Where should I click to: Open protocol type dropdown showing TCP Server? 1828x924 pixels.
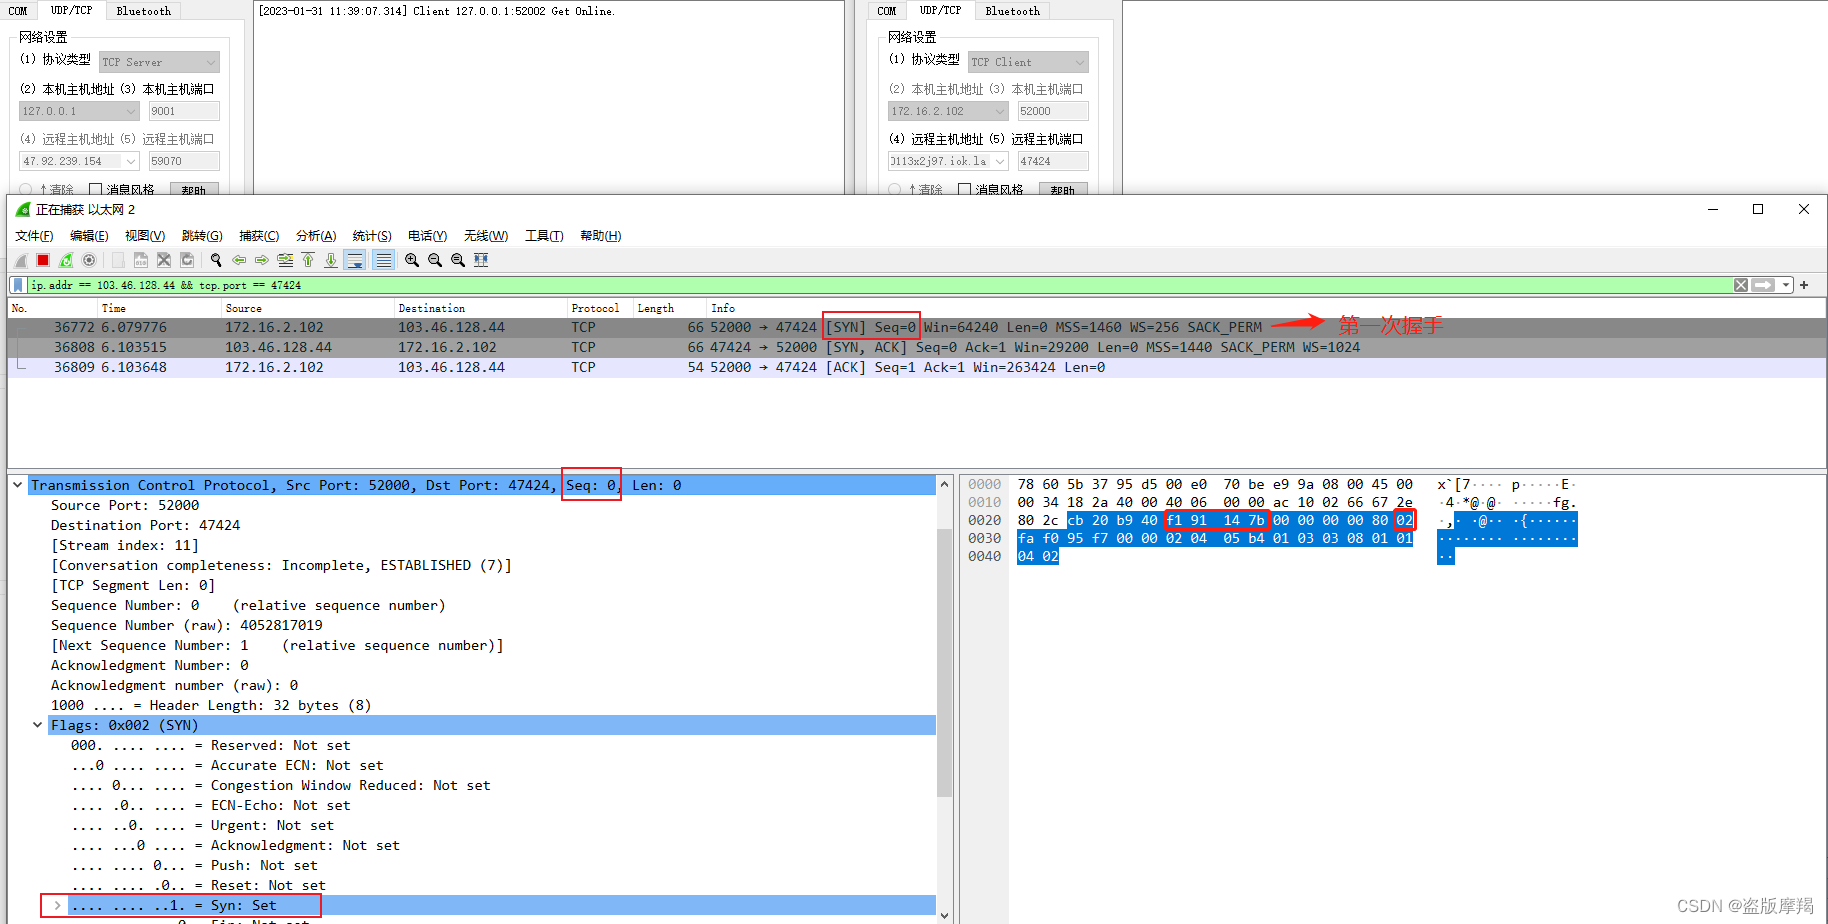pos(159,62)
